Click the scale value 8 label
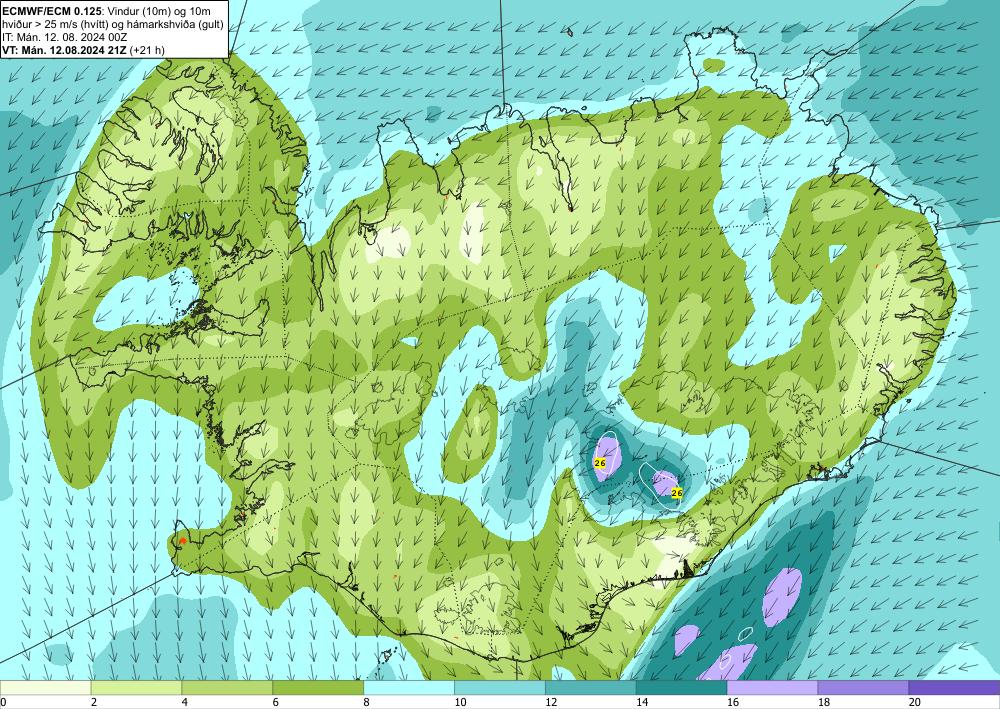The image size is (1000, 709). coord(367,703)
